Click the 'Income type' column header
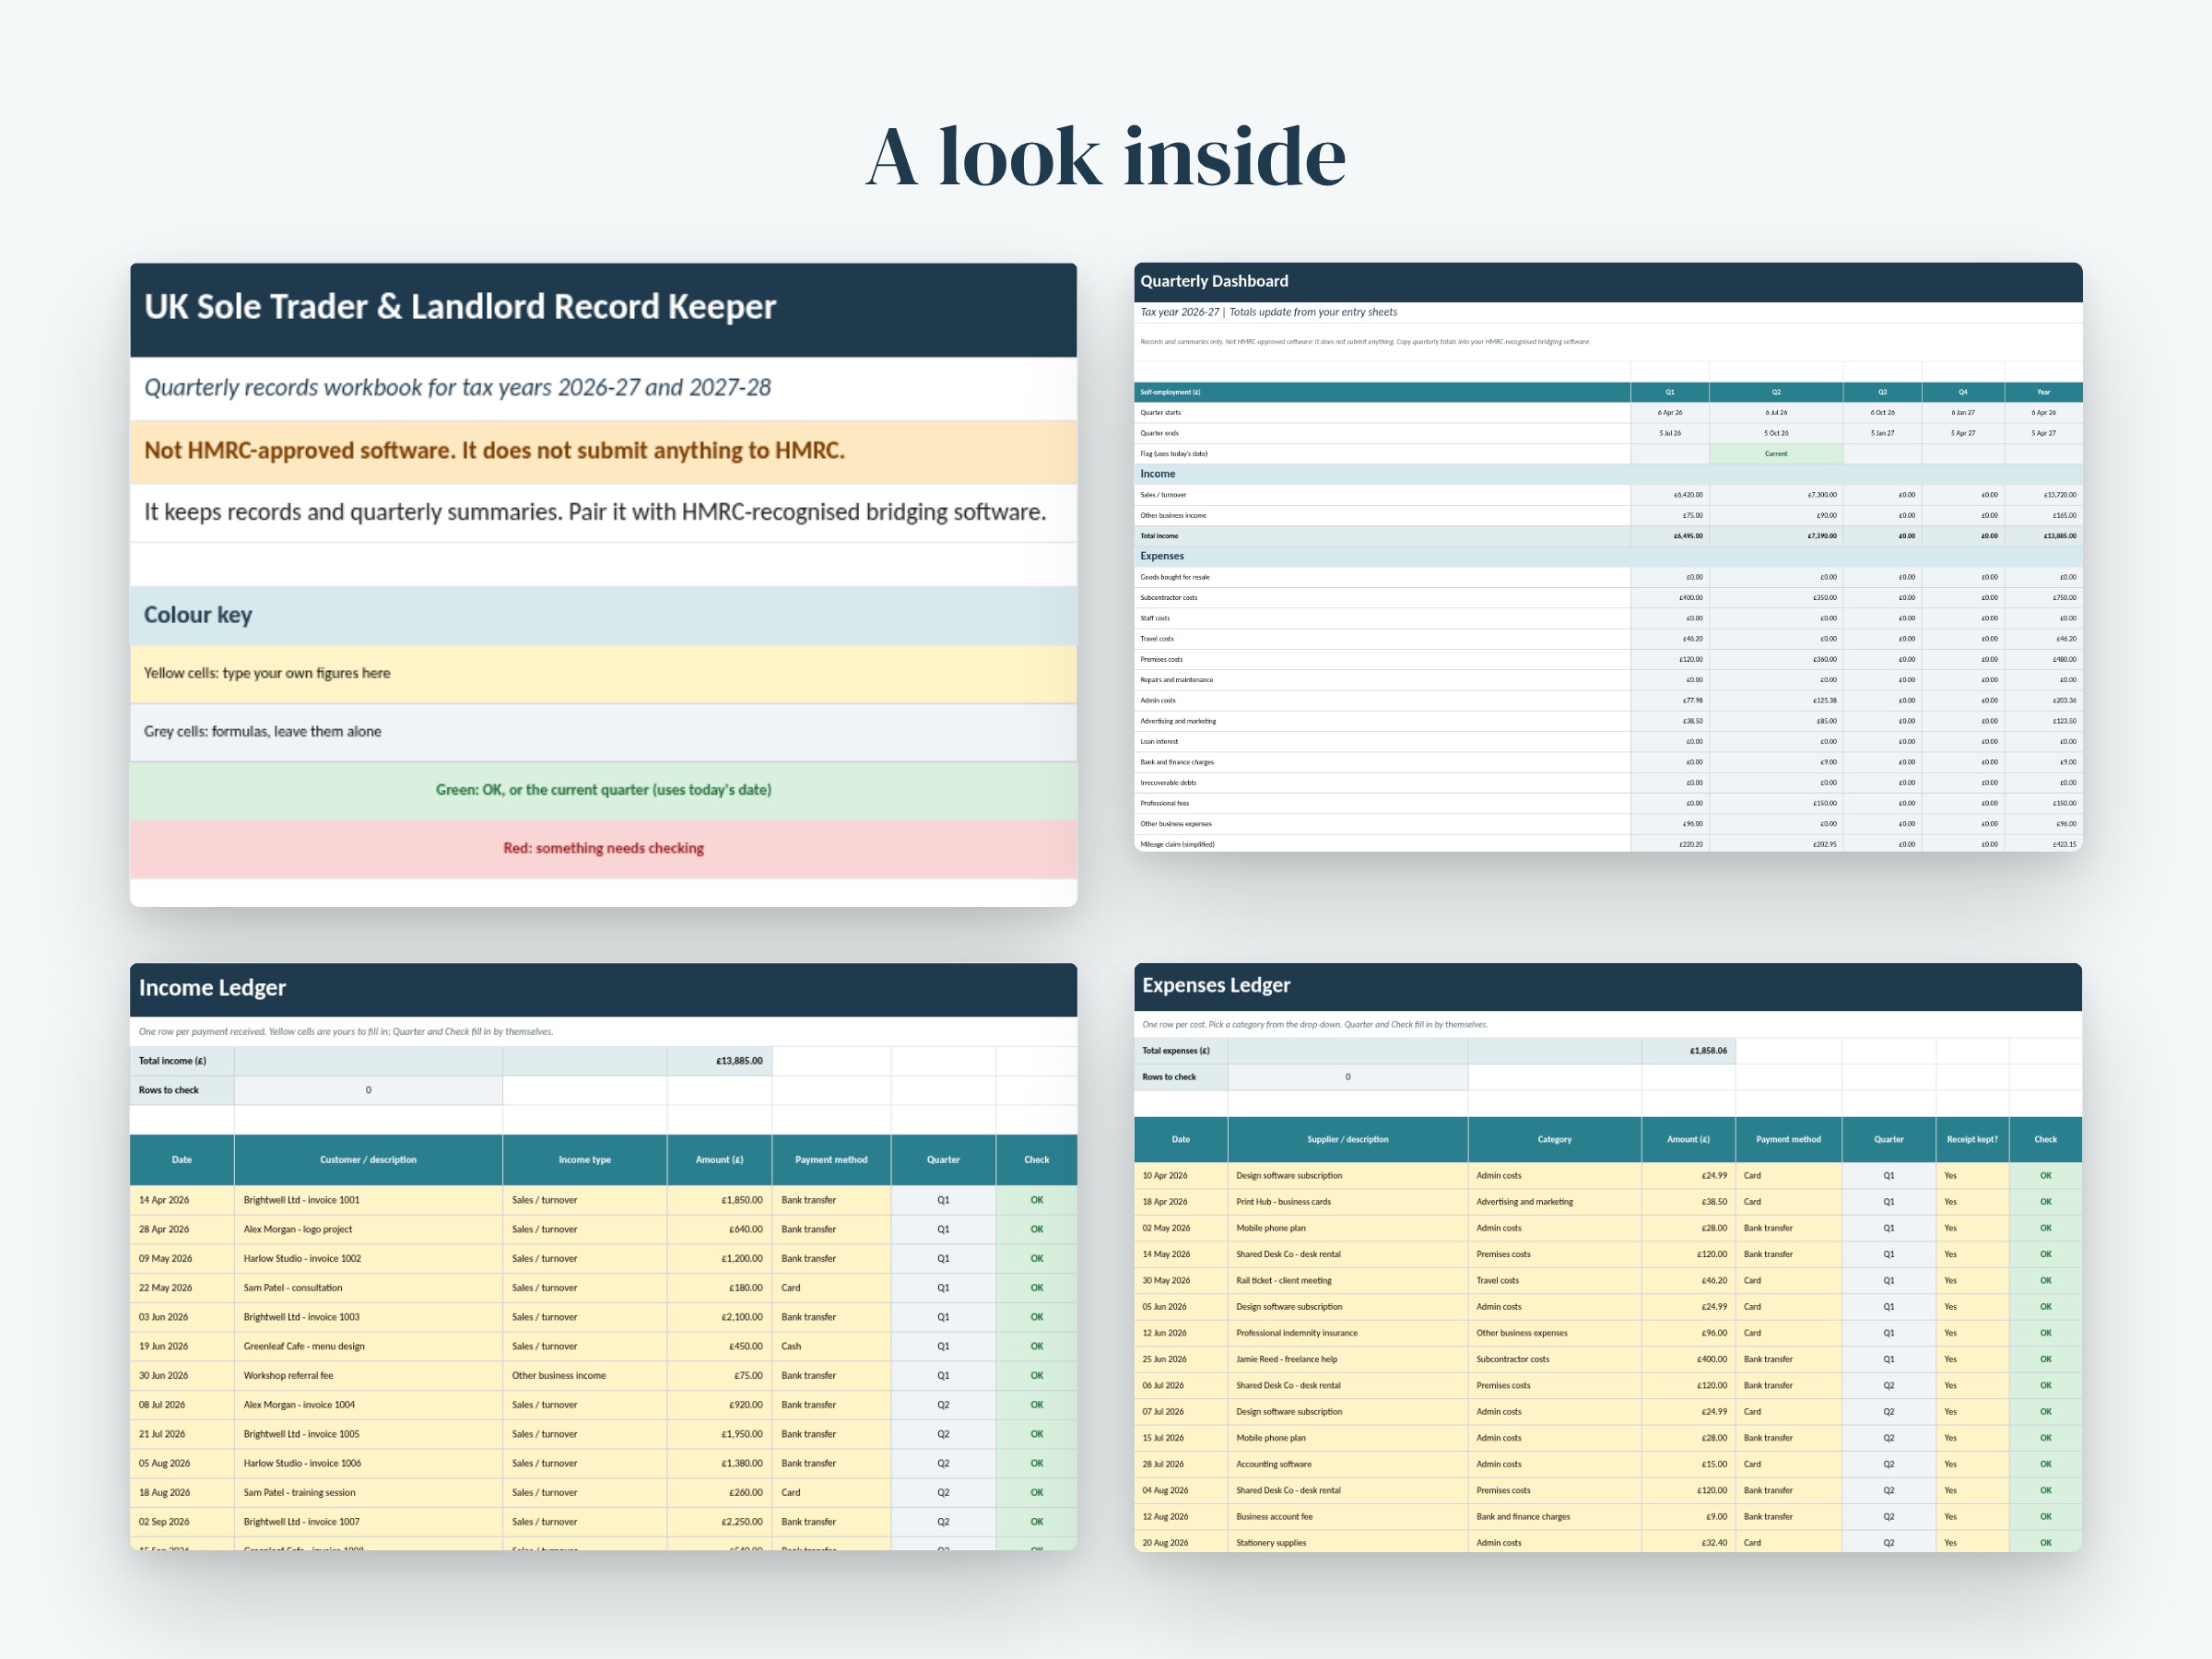This screenshot has width=2212, height=1659. [x=585, y=1160]
